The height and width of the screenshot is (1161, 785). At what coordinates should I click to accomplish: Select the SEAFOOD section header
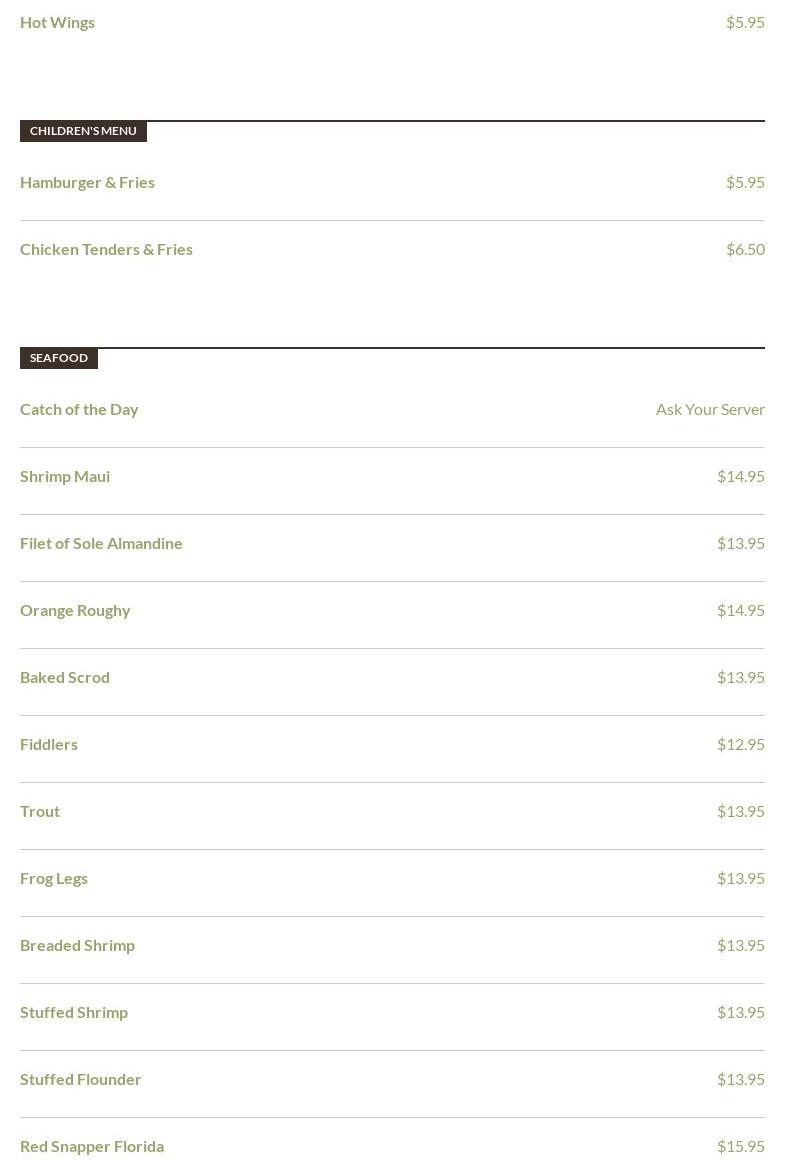[59, 358]
